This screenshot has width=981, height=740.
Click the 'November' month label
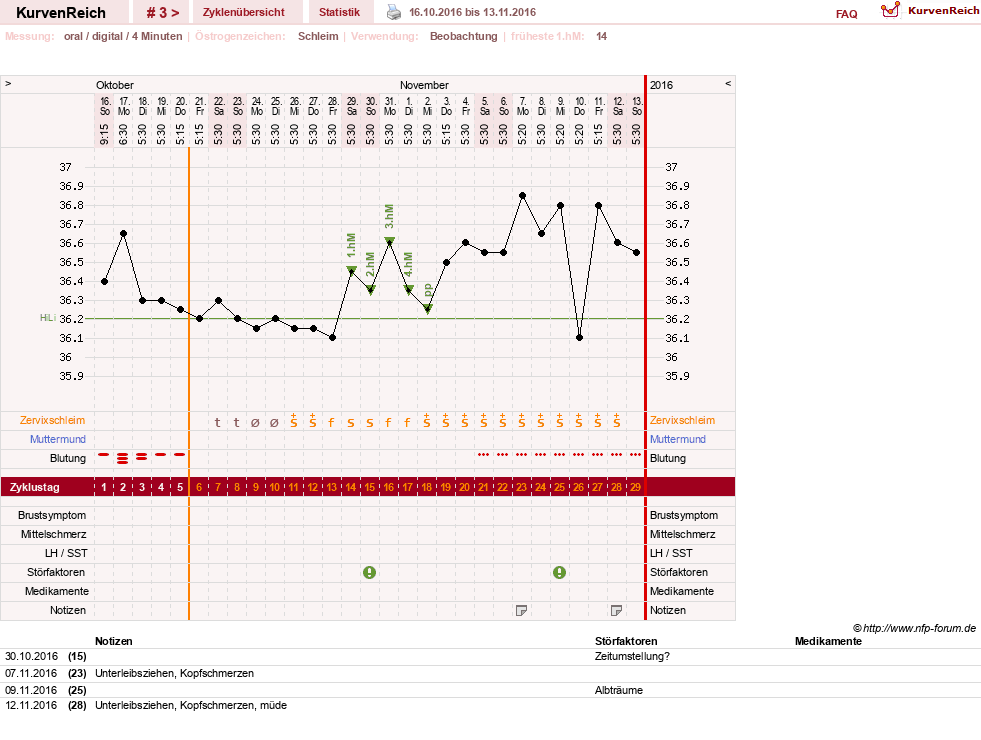tap(424, 85)
